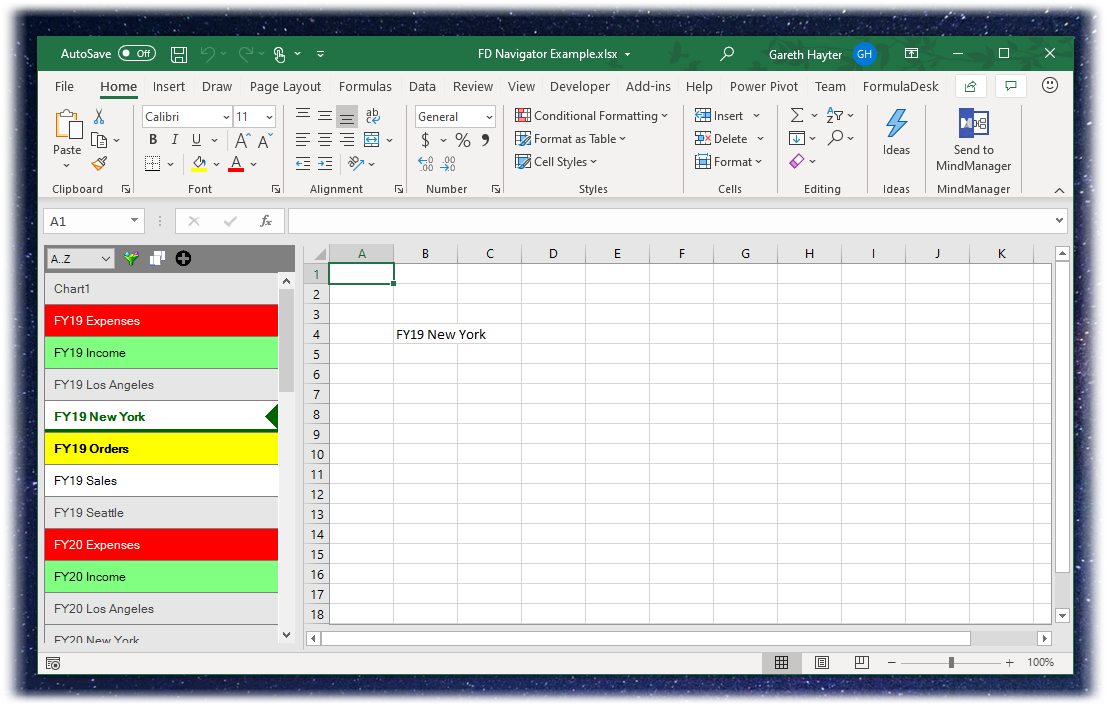Select FY19 Expenses in navigator list

point(162,321)
